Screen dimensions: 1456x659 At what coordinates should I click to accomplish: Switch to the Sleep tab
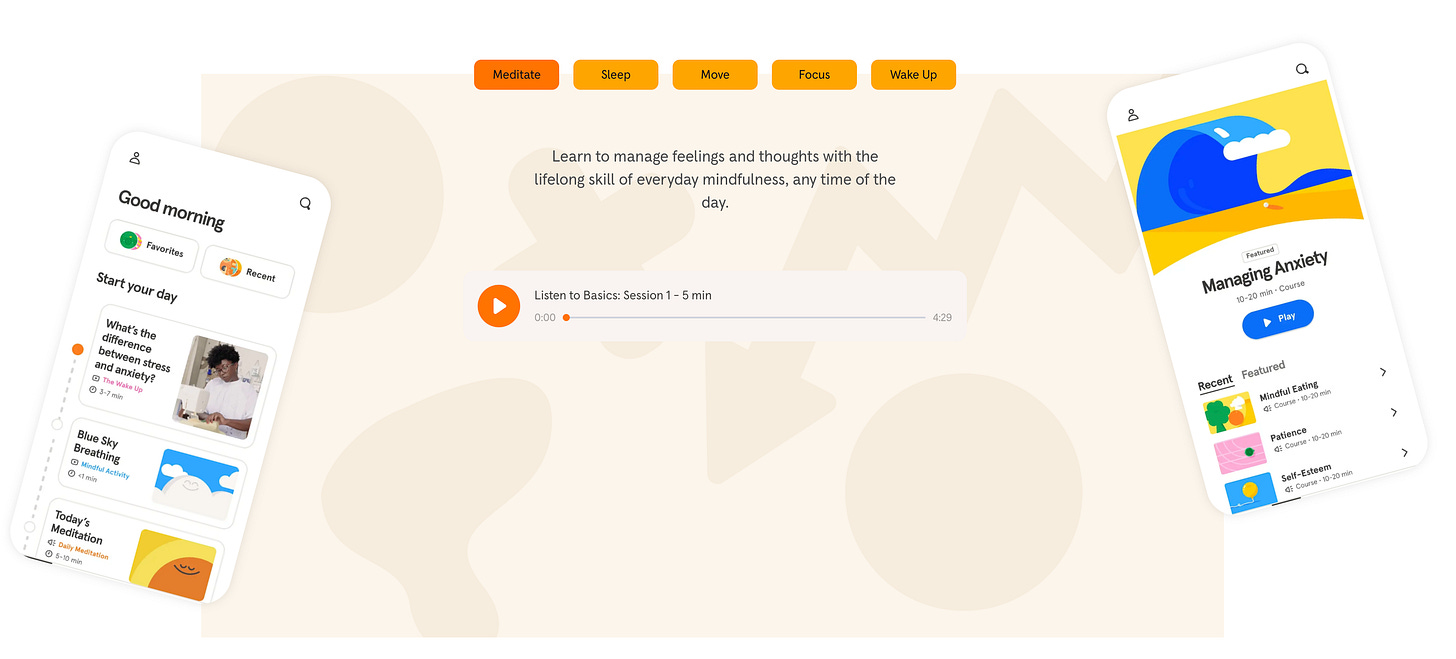(x=616, y=75)
